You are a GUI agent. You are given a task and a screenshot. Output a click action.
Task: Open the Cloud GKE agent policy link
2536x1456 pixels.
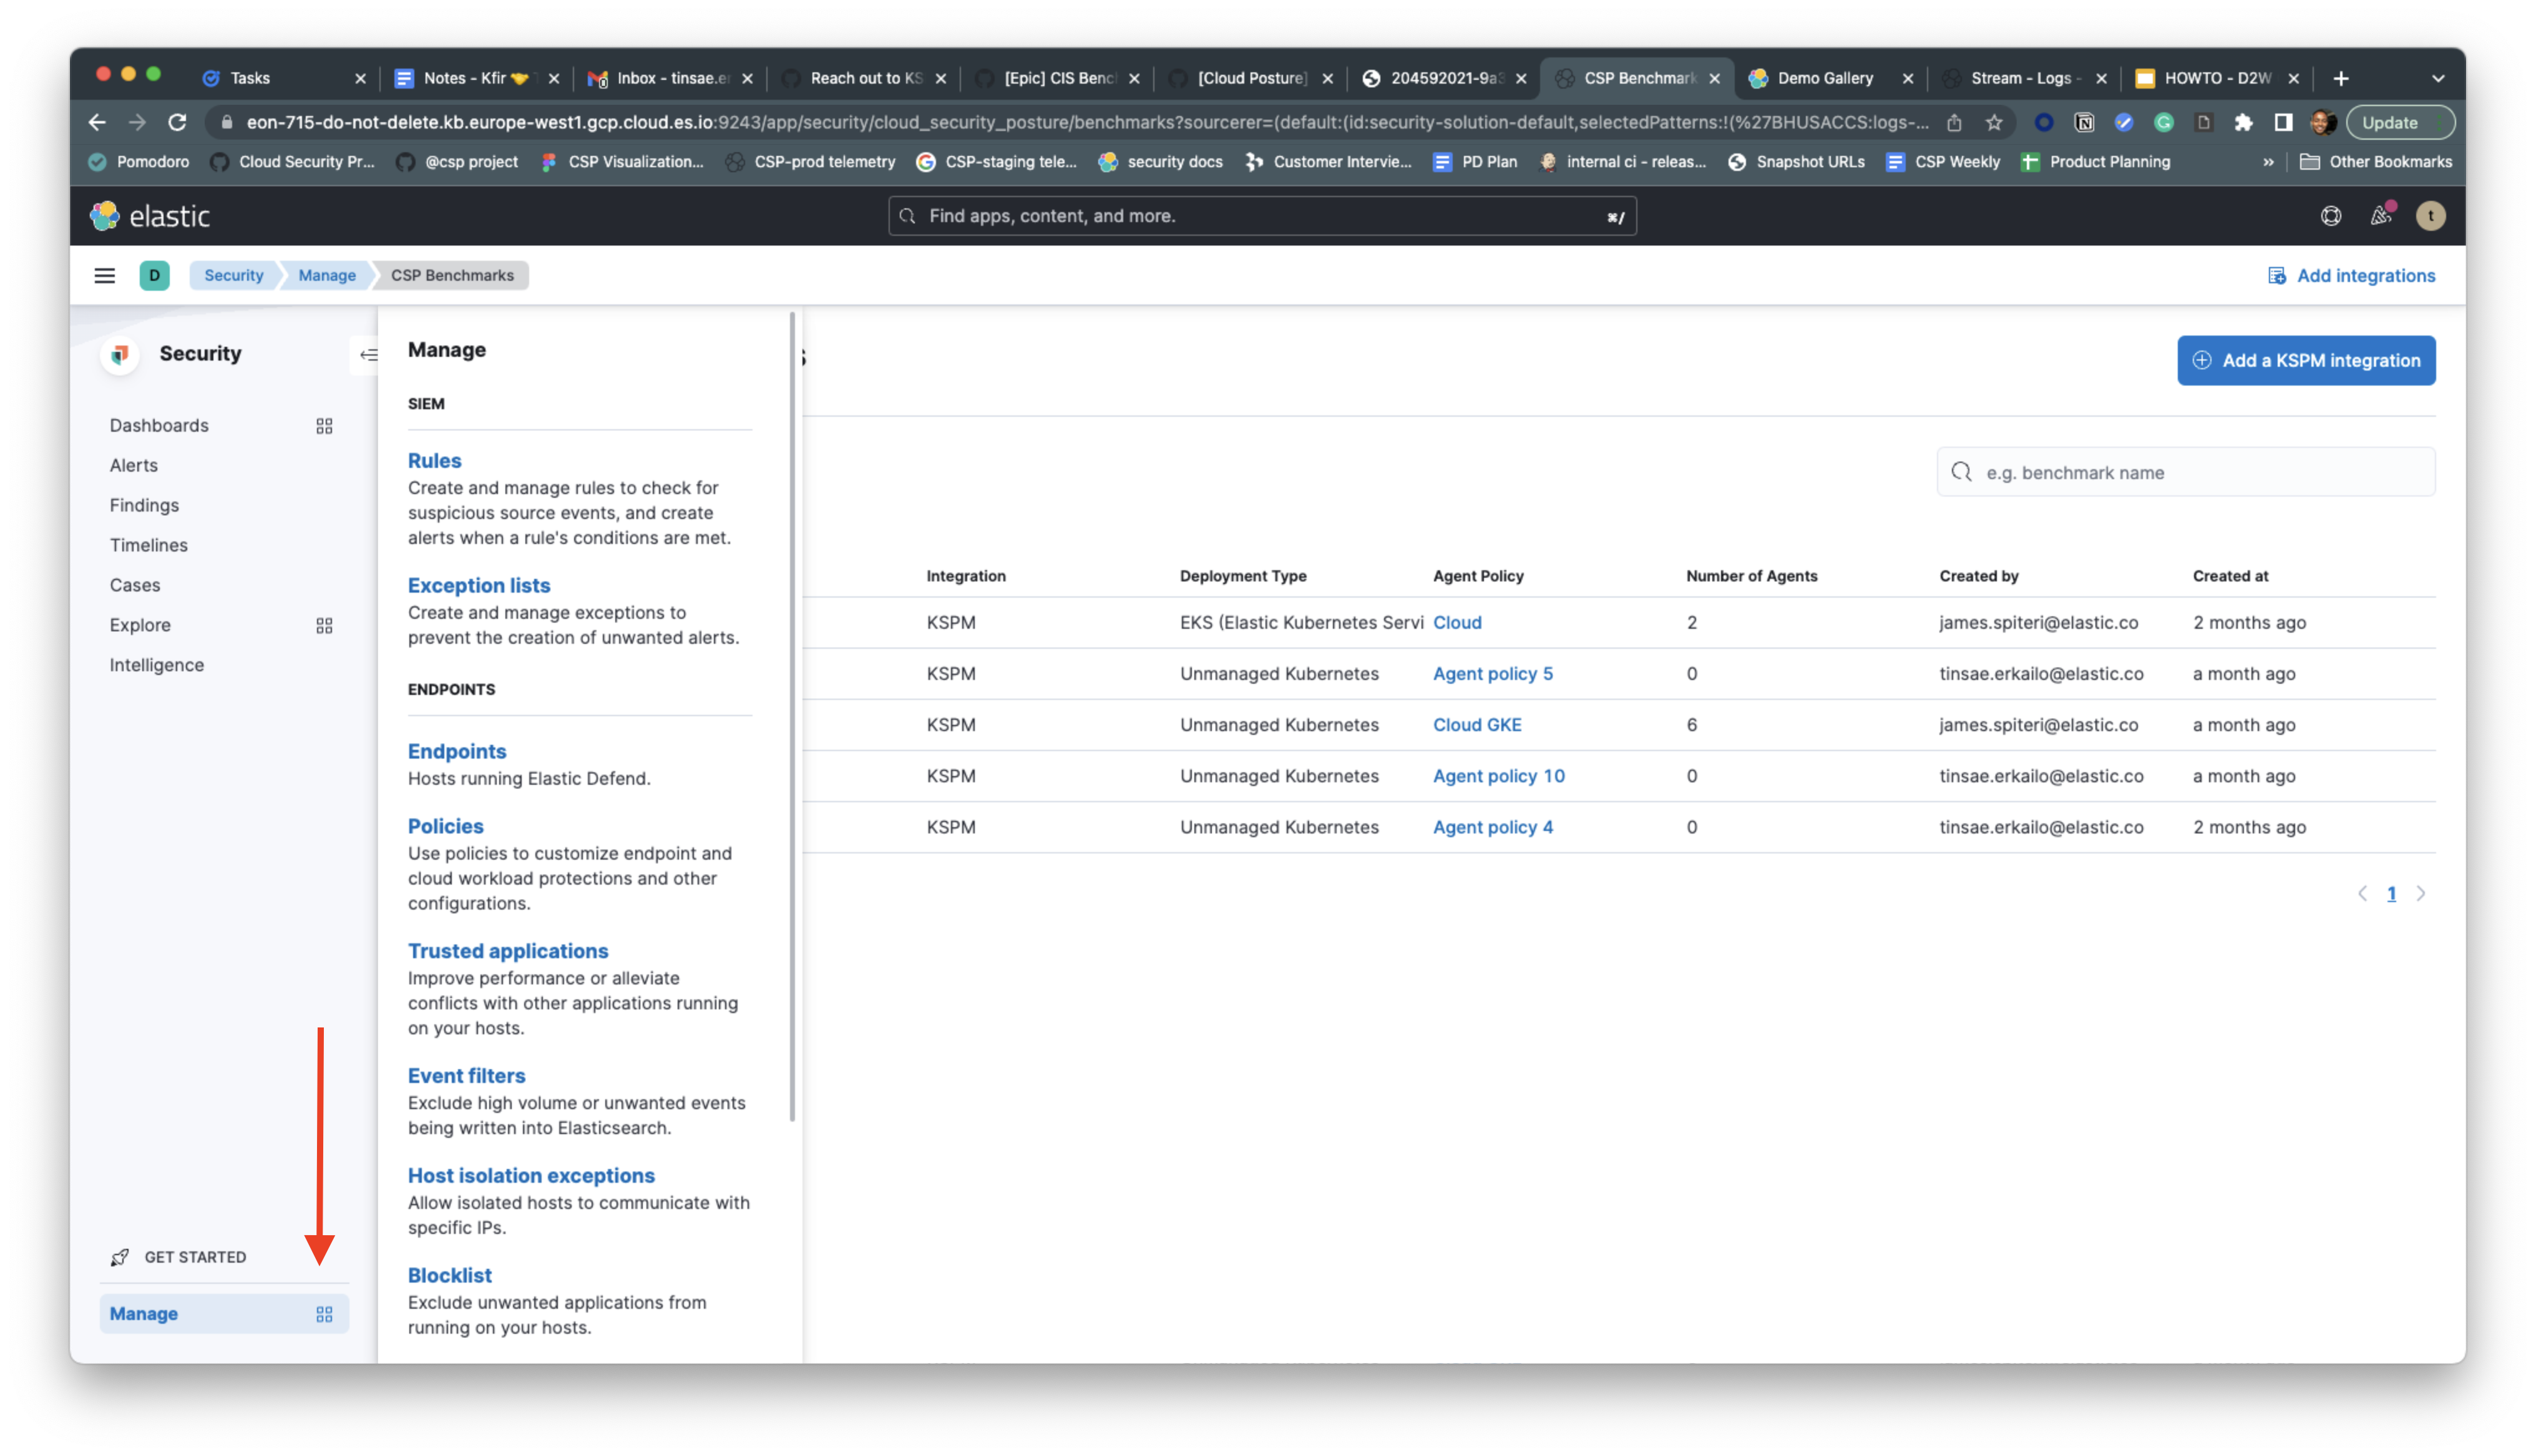coord(1477,724)
